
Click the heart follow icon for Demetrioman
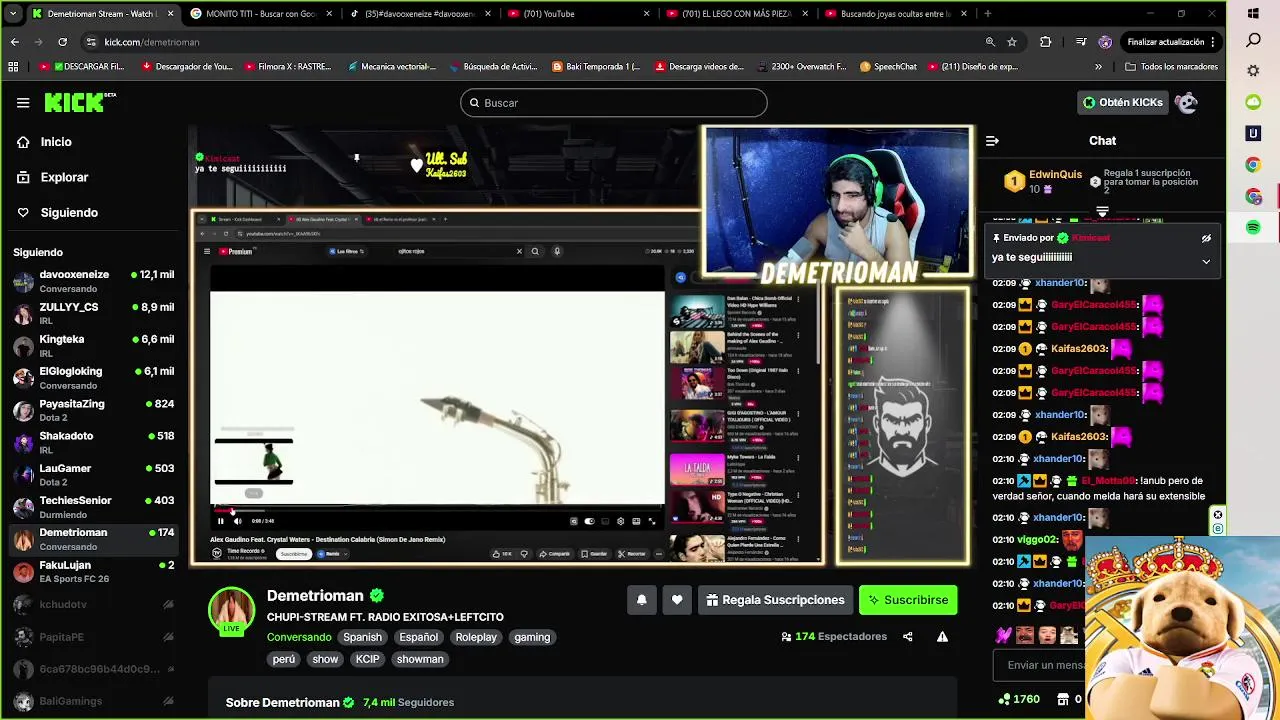[677, 600]
